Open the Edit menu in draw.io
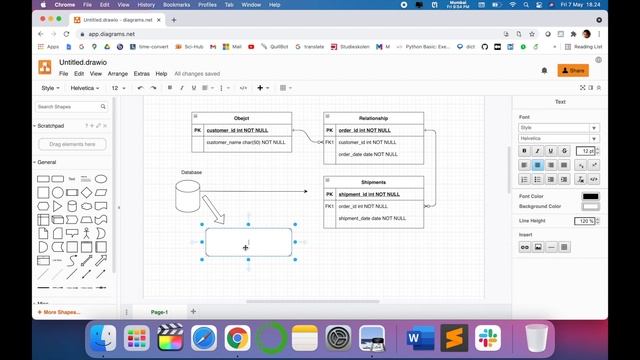This screenshot has width=640, height=360. (x=79, y=73)
